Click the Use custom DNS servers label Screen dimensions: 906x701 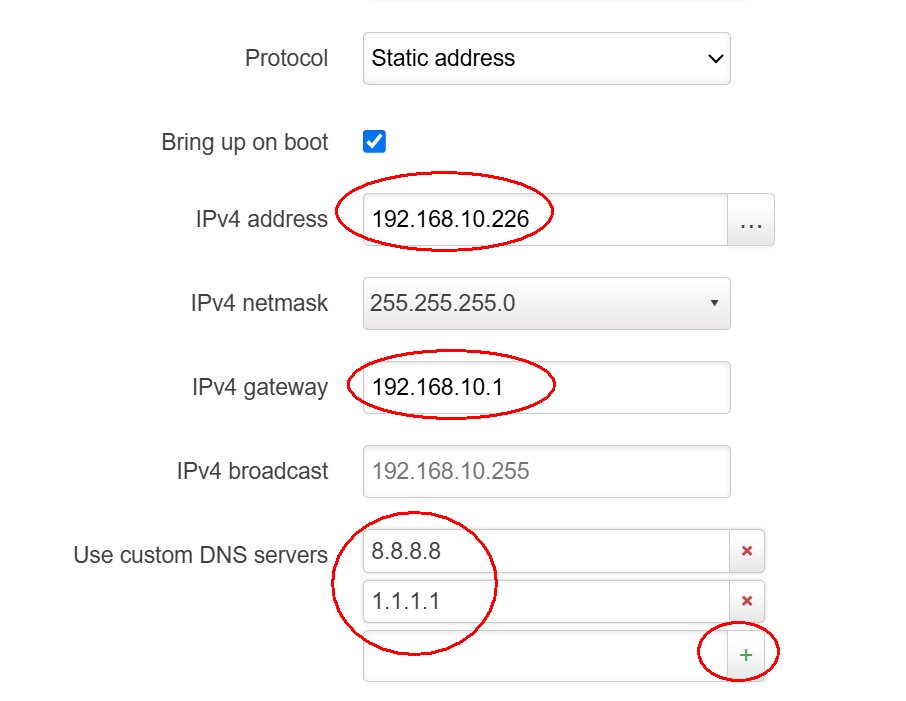click(200, 555)
